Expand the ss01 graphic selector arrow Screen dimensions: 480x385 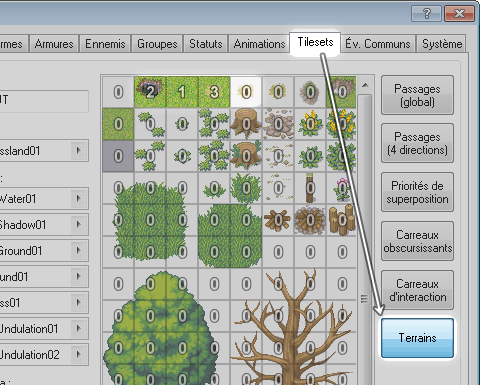79,302
